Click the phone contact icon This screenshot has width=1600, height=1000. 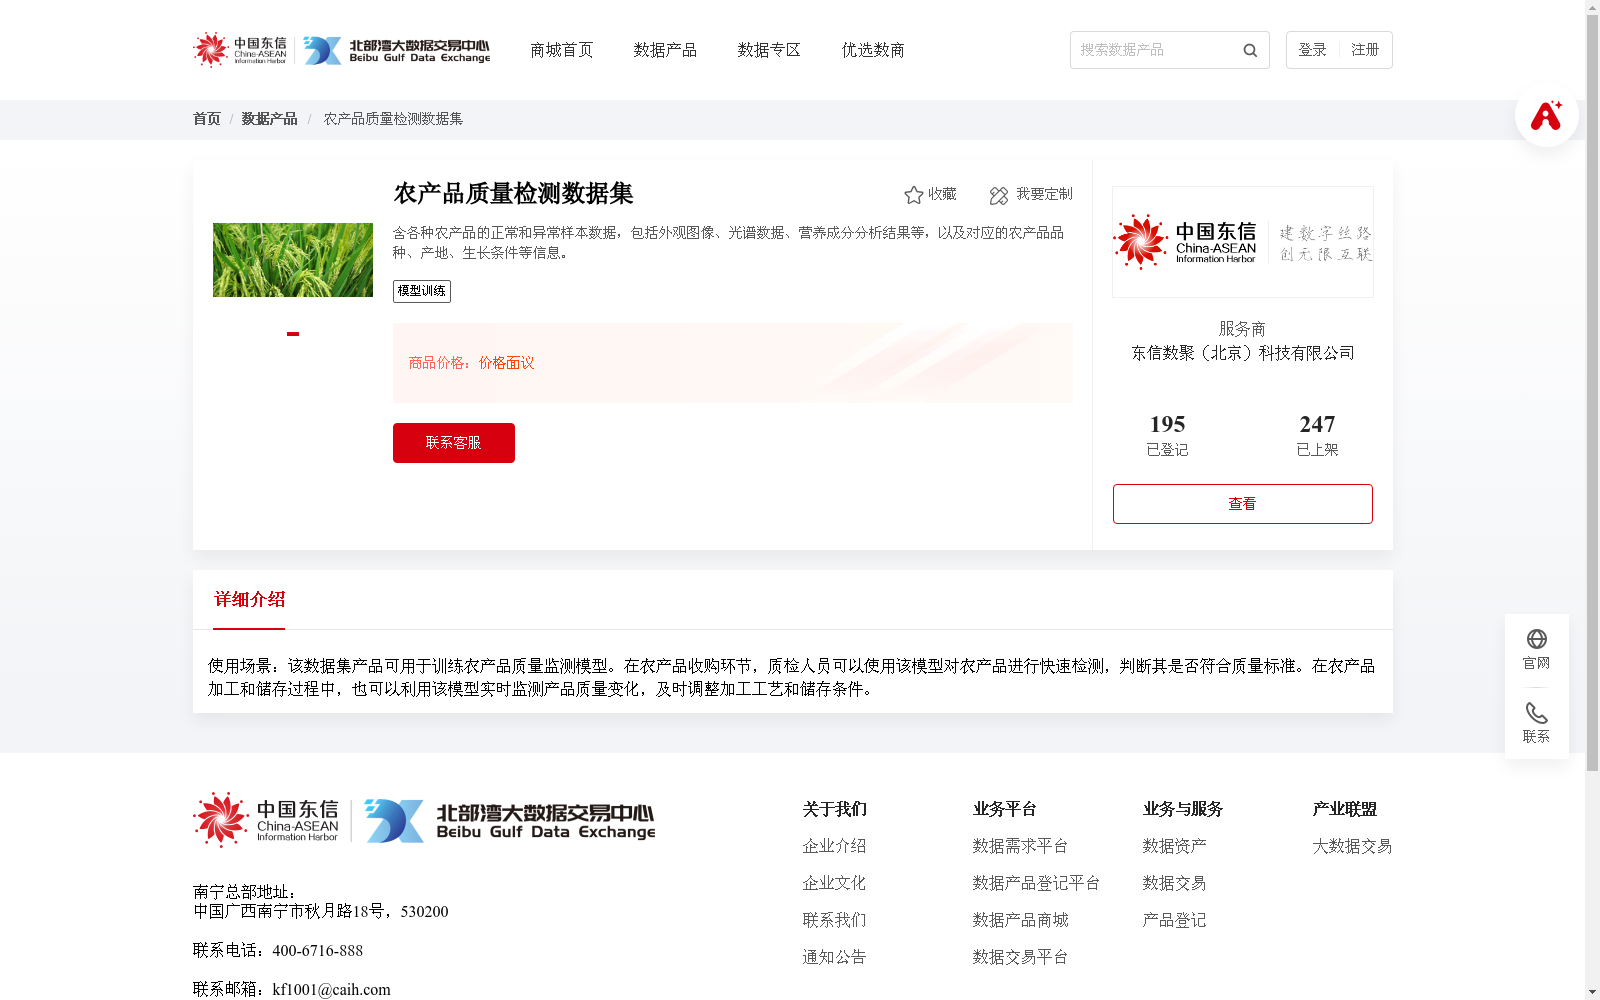pyautogui.click(x=1537, y=713)
